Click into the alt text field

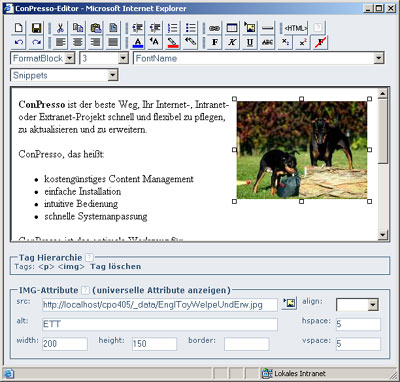[x=160, y=324]
